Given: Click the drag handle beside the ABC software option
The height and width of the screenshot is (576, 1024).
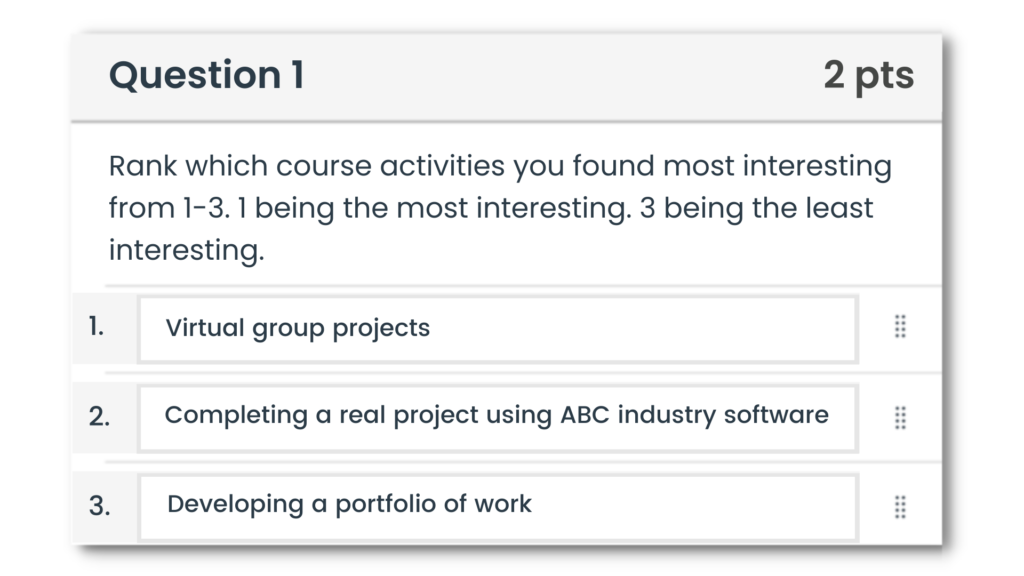Looking at the screenshot, I should 899,417.
